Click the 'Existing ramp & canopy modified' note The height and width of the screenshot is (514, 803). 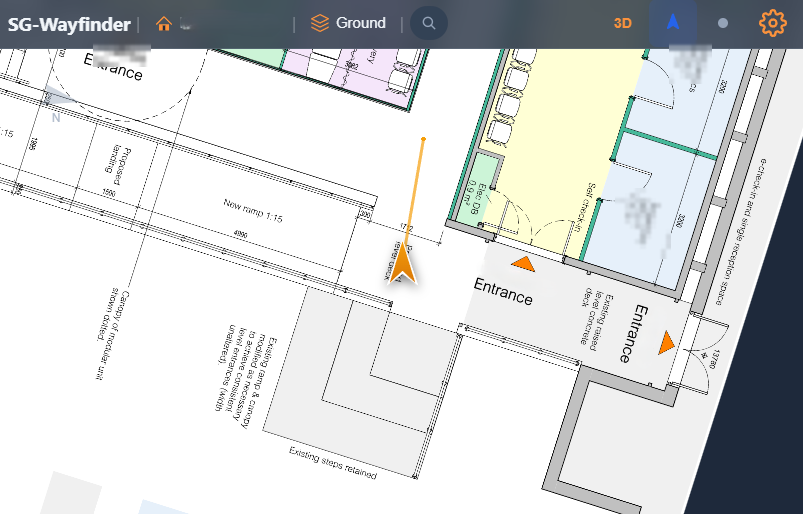246,376
